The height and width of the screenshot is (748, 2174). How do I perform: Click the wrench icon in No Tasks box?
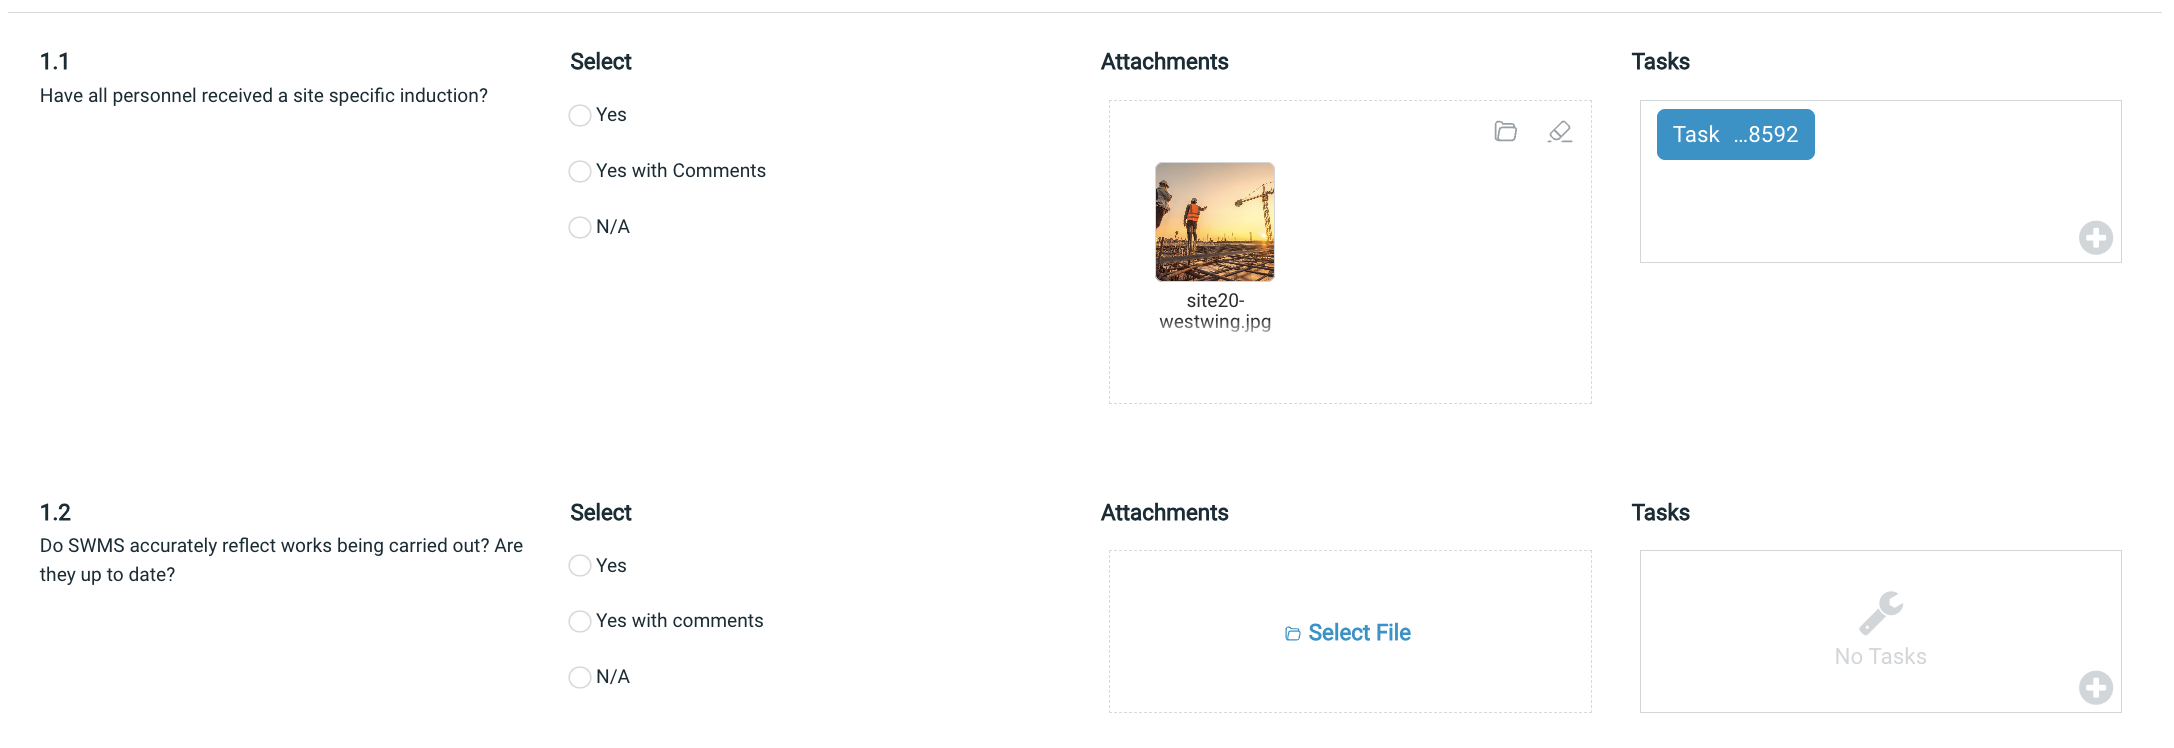click(x=1880, y=613)
